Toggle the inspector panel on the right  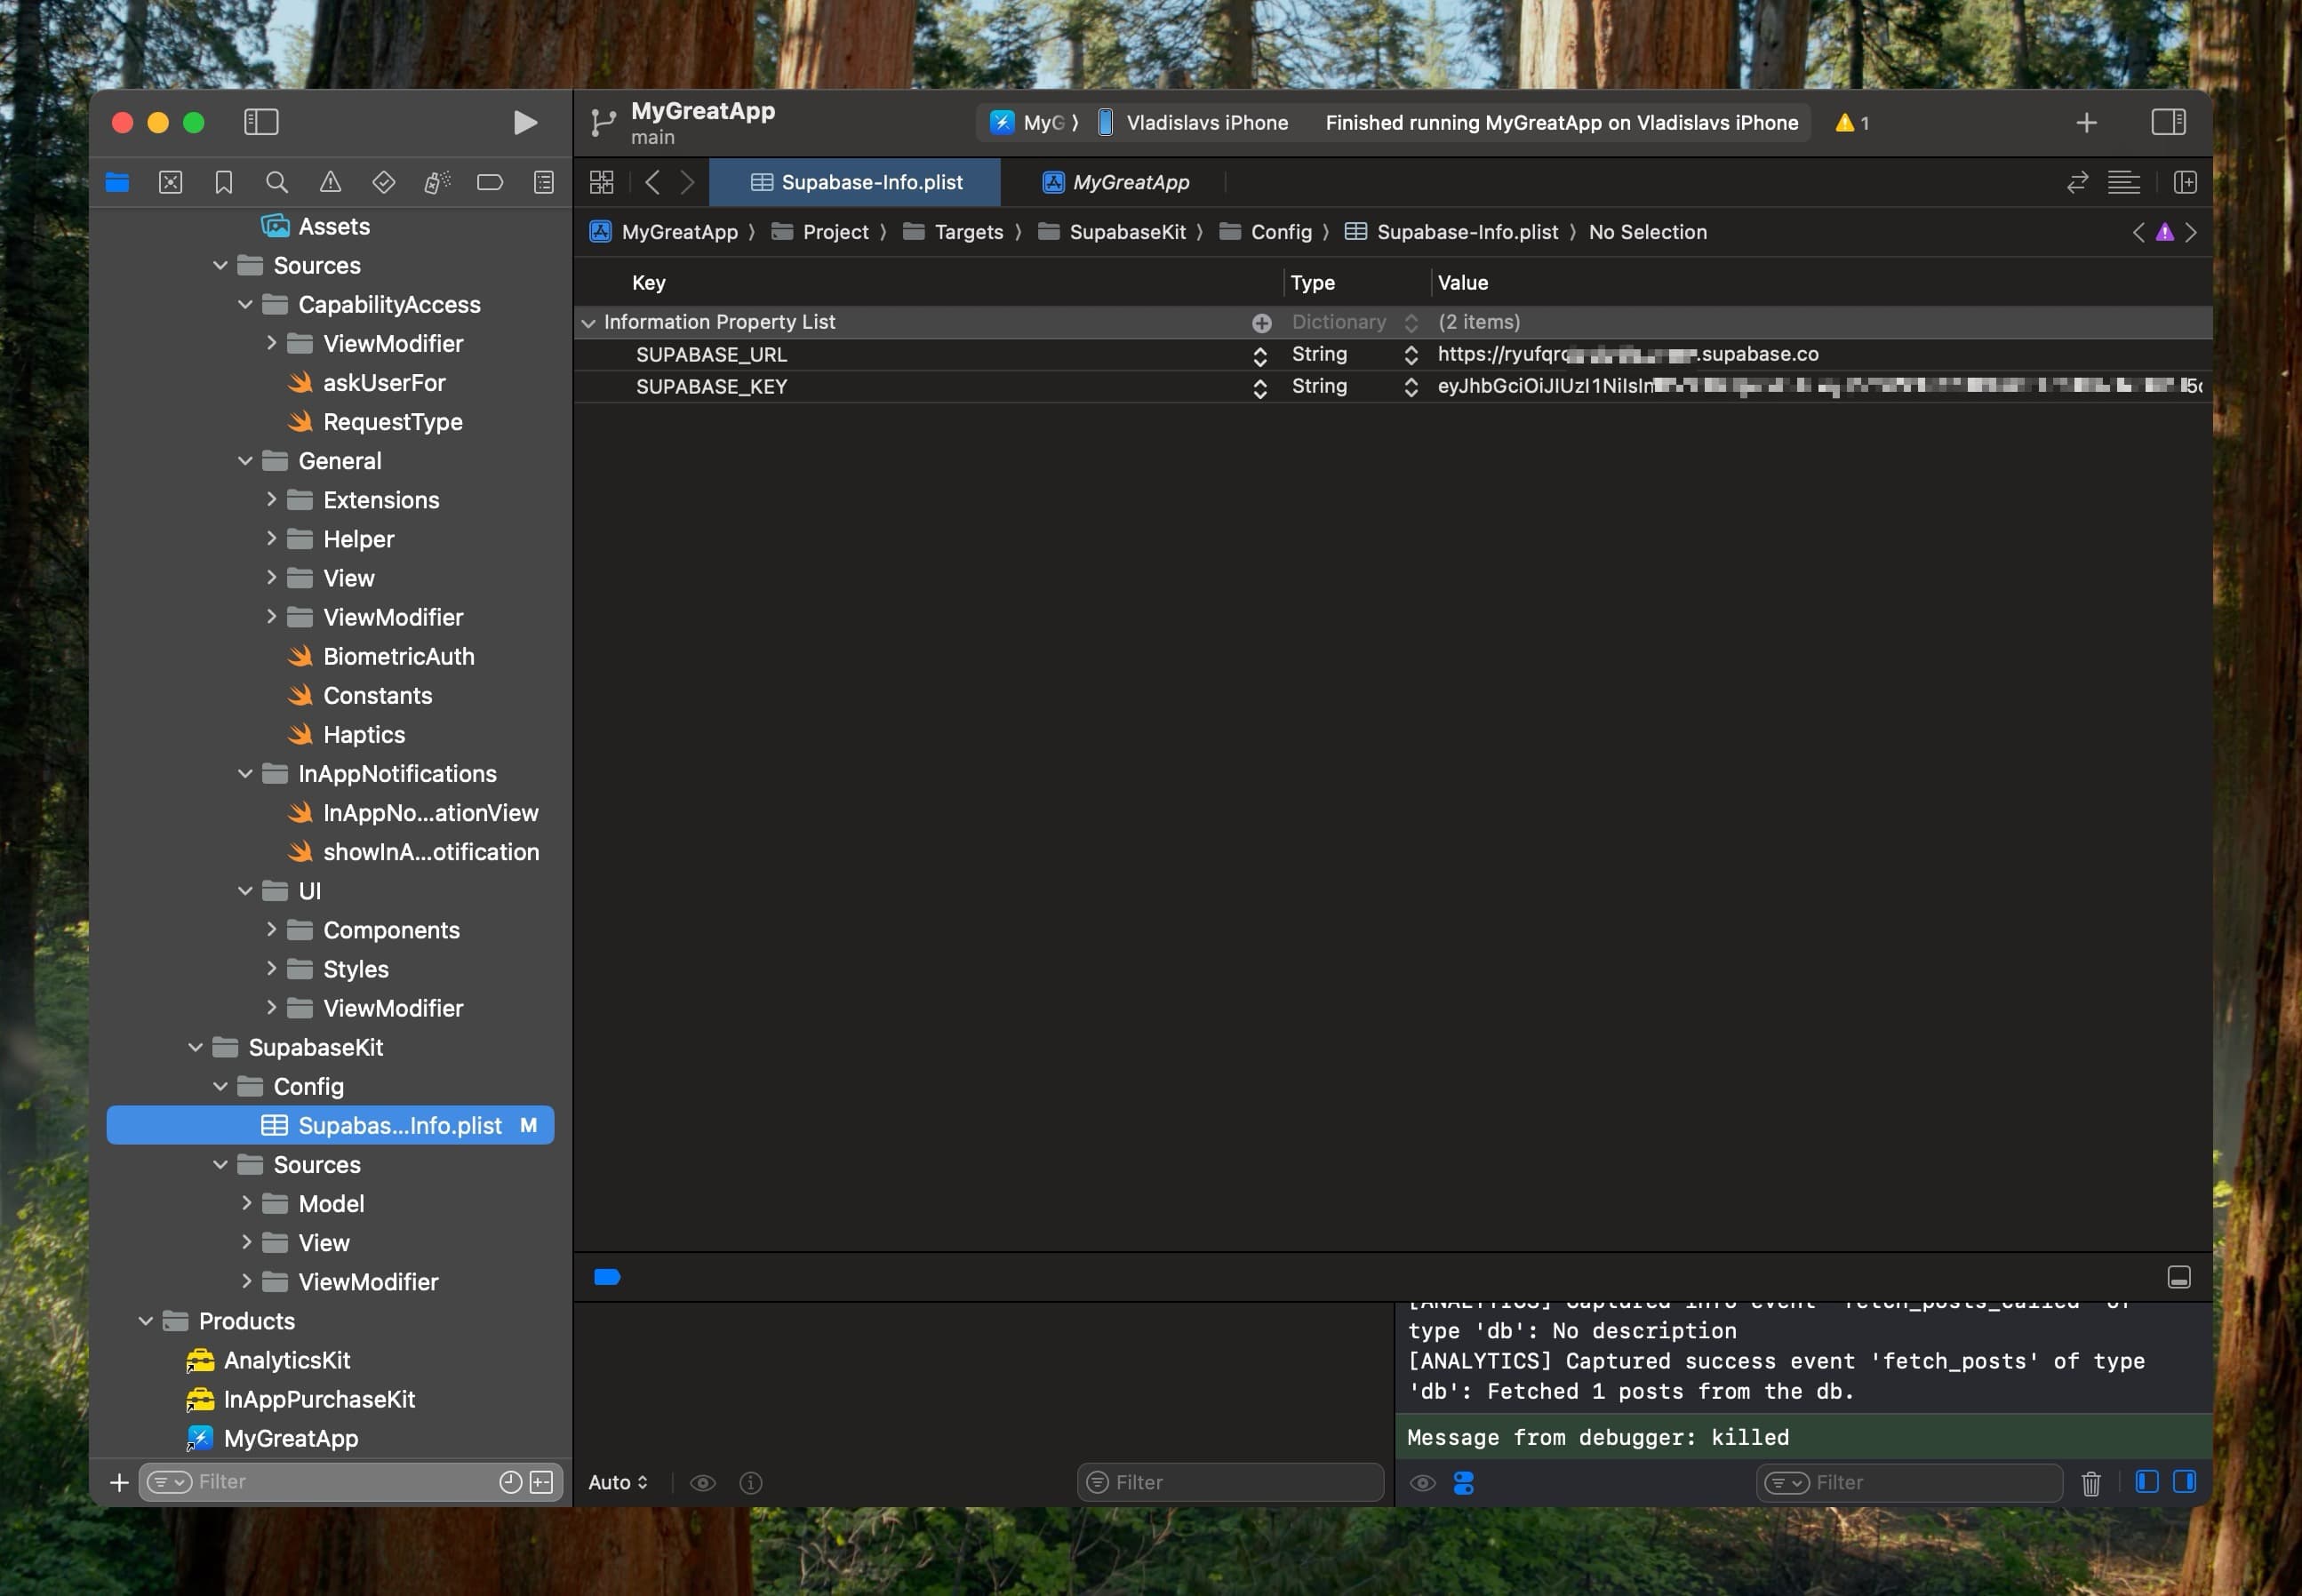tap(2168, 122)
